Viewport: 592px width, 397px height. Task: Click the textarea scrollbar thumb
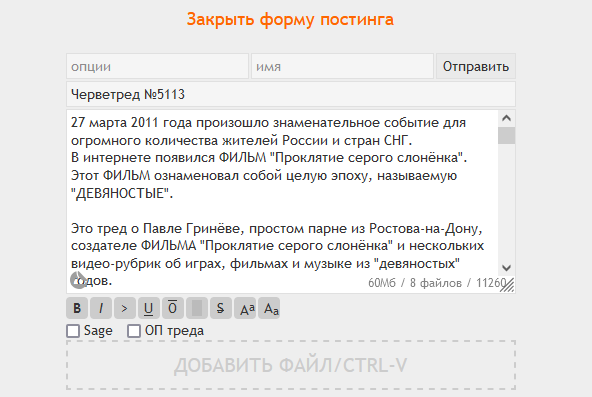[x=506, y=135]
